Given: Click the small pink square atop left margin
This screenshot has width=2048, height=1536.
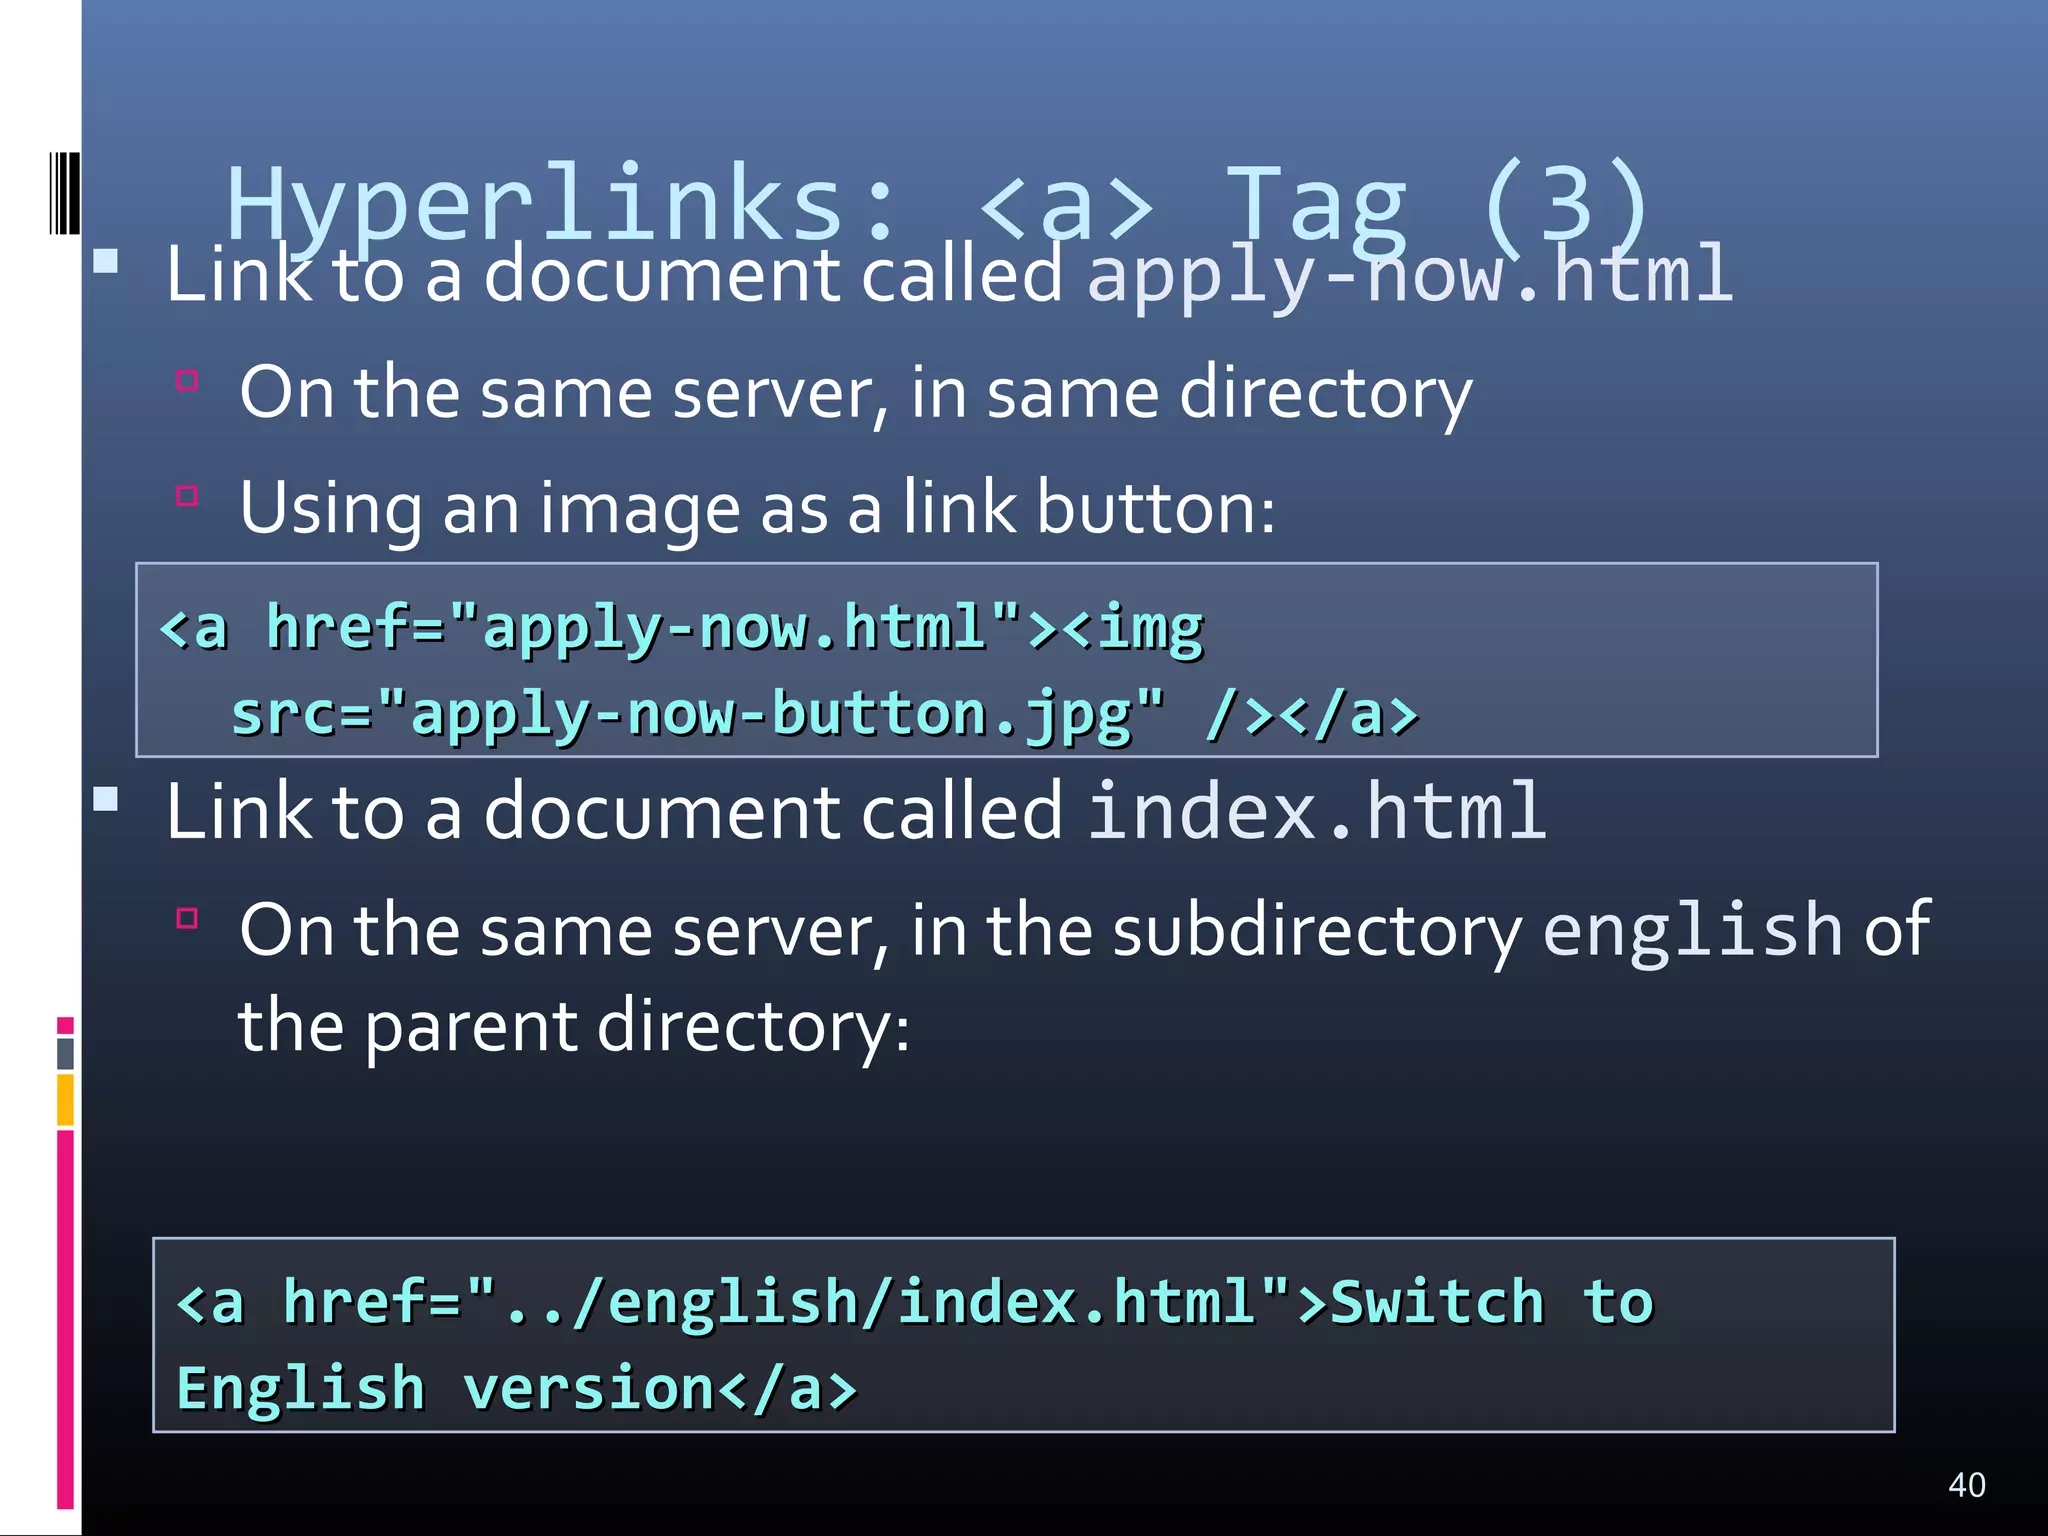Looking at the screenshot, I should (x=65, y=1025).
